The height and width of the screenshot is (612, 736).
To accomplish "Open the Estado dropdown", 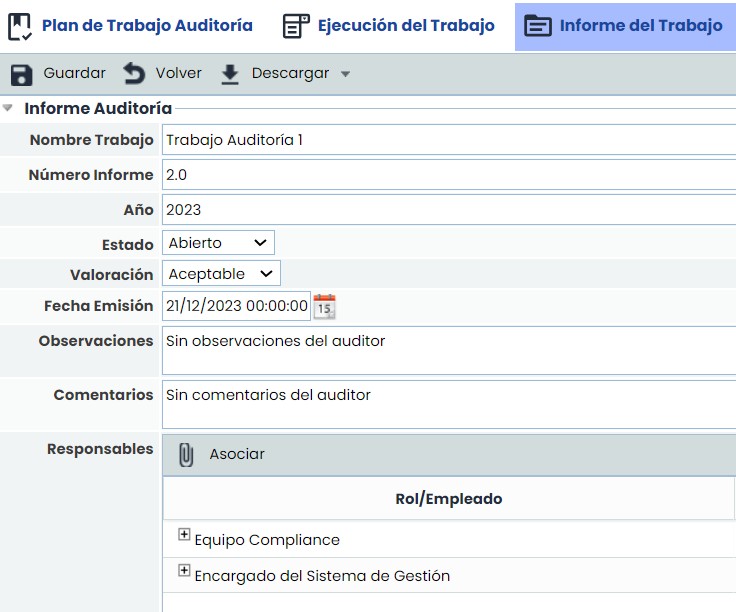I will [218, 243].
